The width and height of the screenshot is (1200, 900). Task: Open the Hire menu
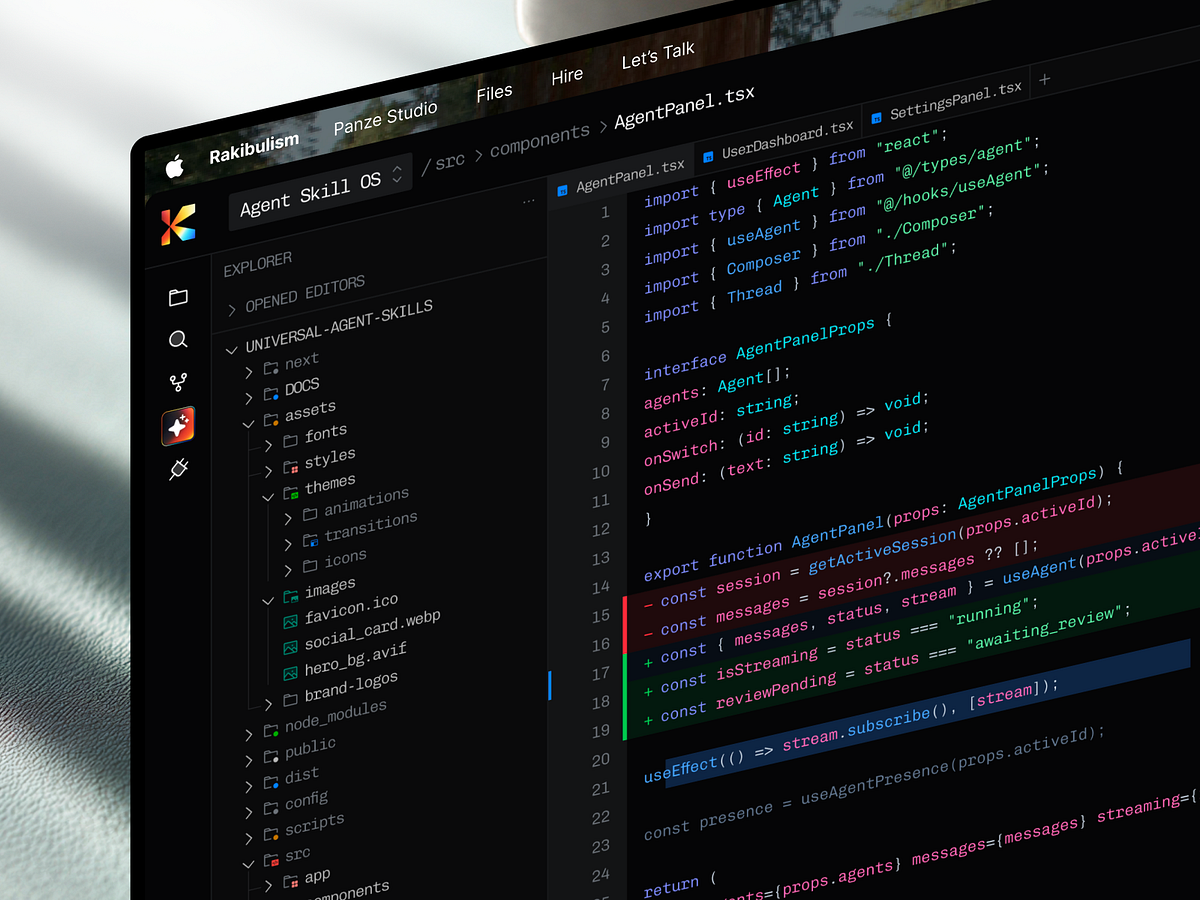pyautogui.click(x=567, y=76)
